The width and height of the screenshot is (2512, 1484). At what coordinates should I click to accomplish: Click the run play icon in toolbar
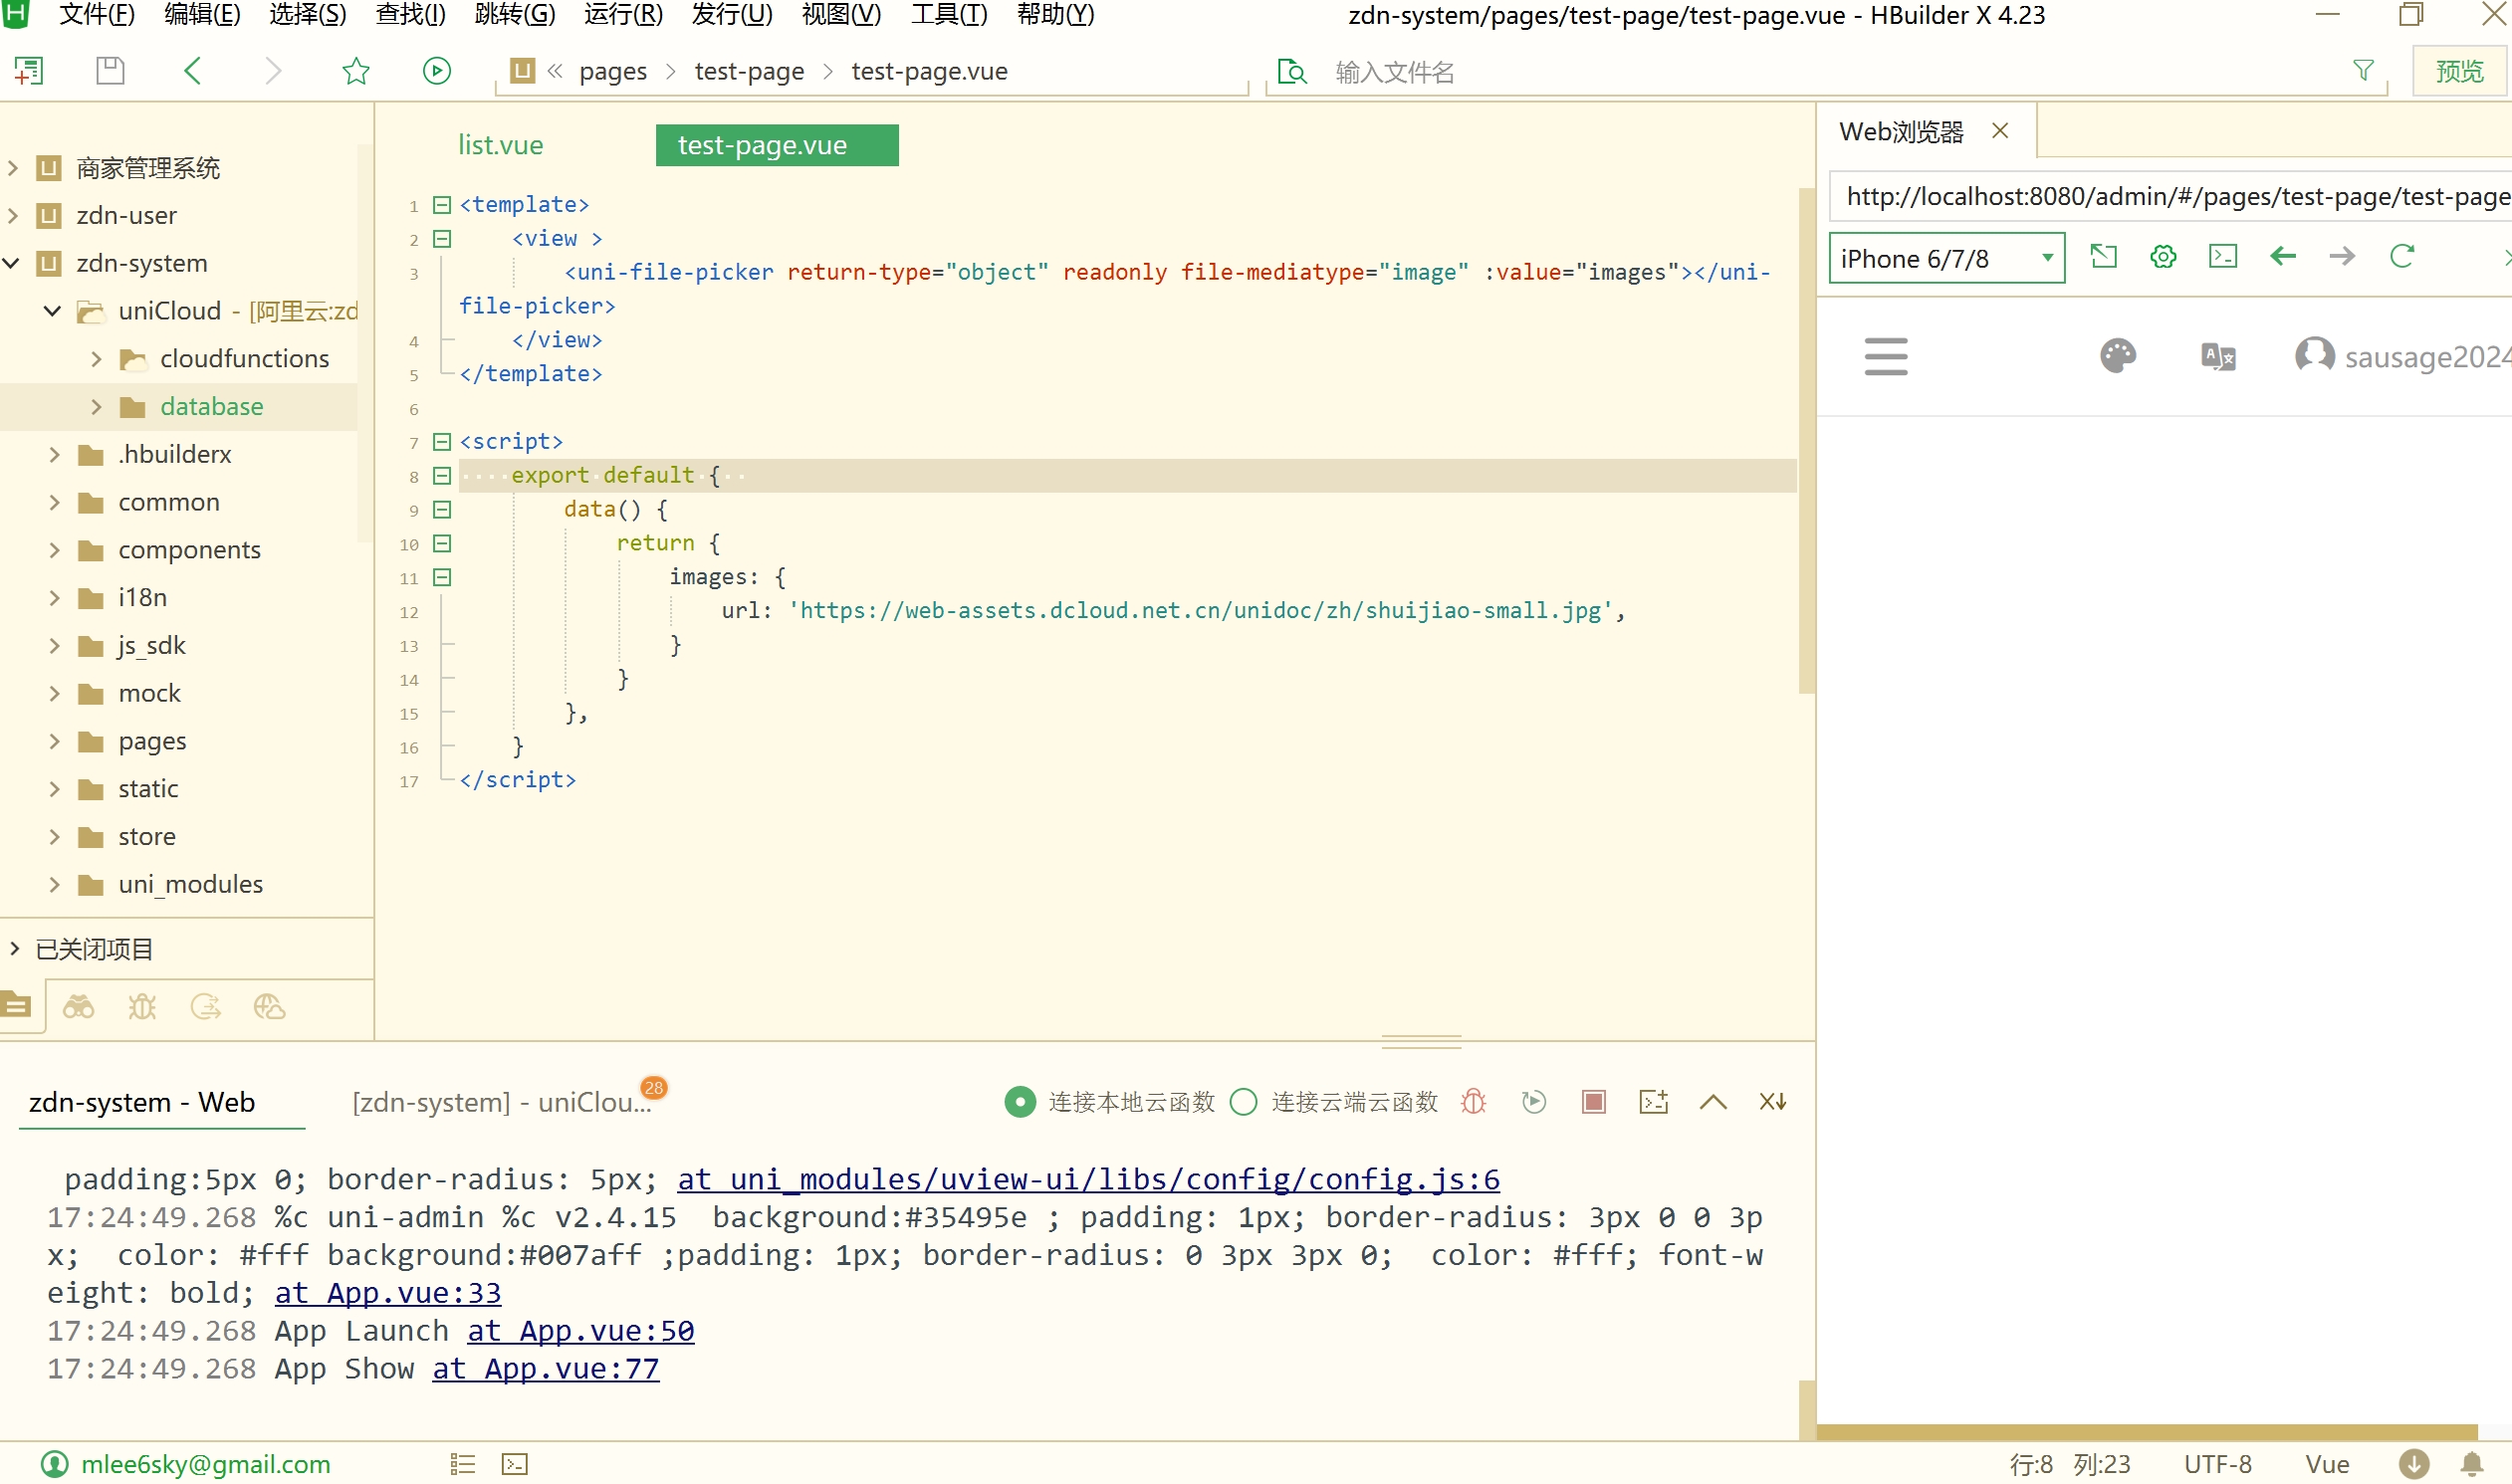[x=436, y=71]
